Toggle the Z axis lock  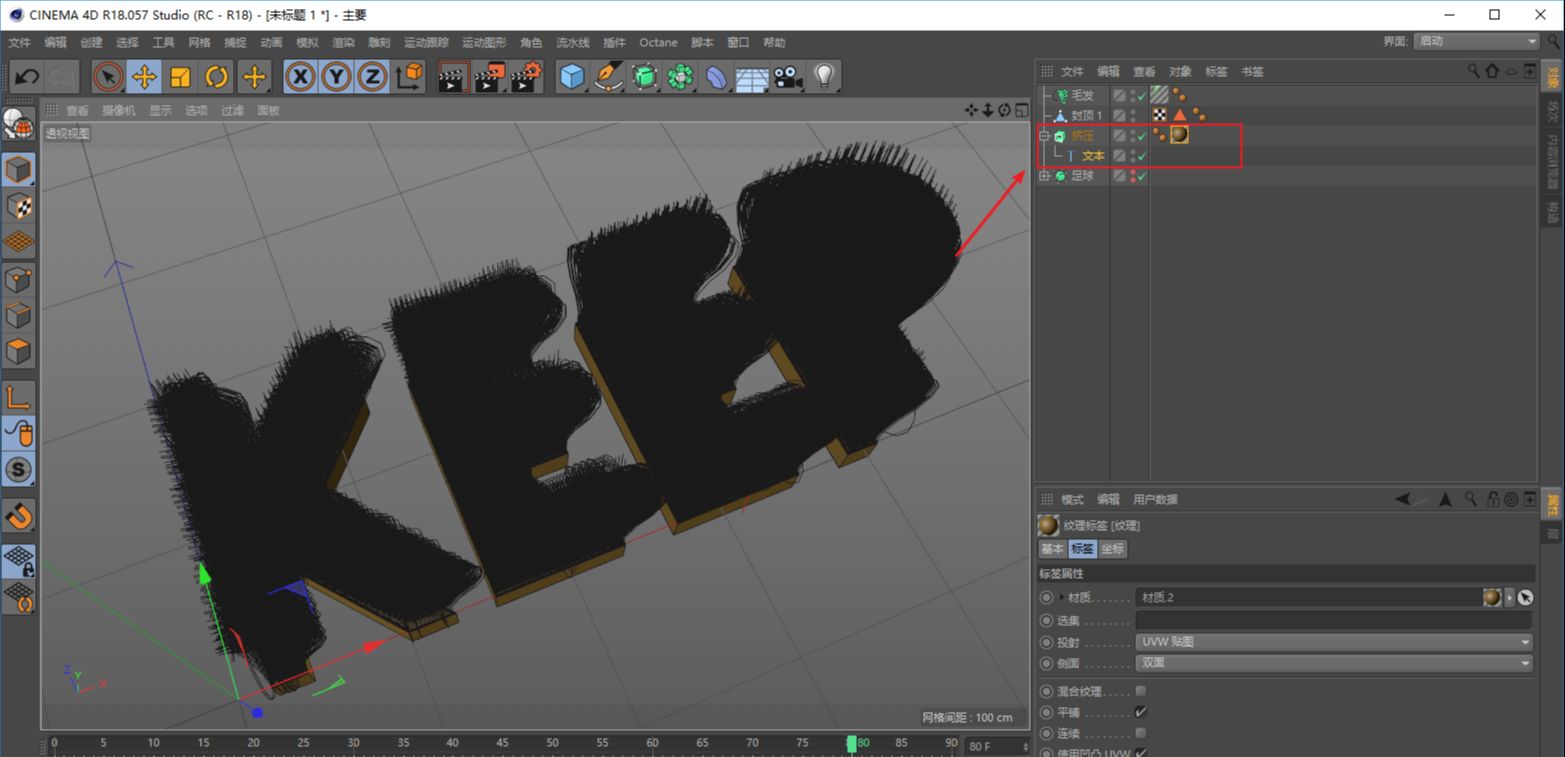tap(372, 77)
